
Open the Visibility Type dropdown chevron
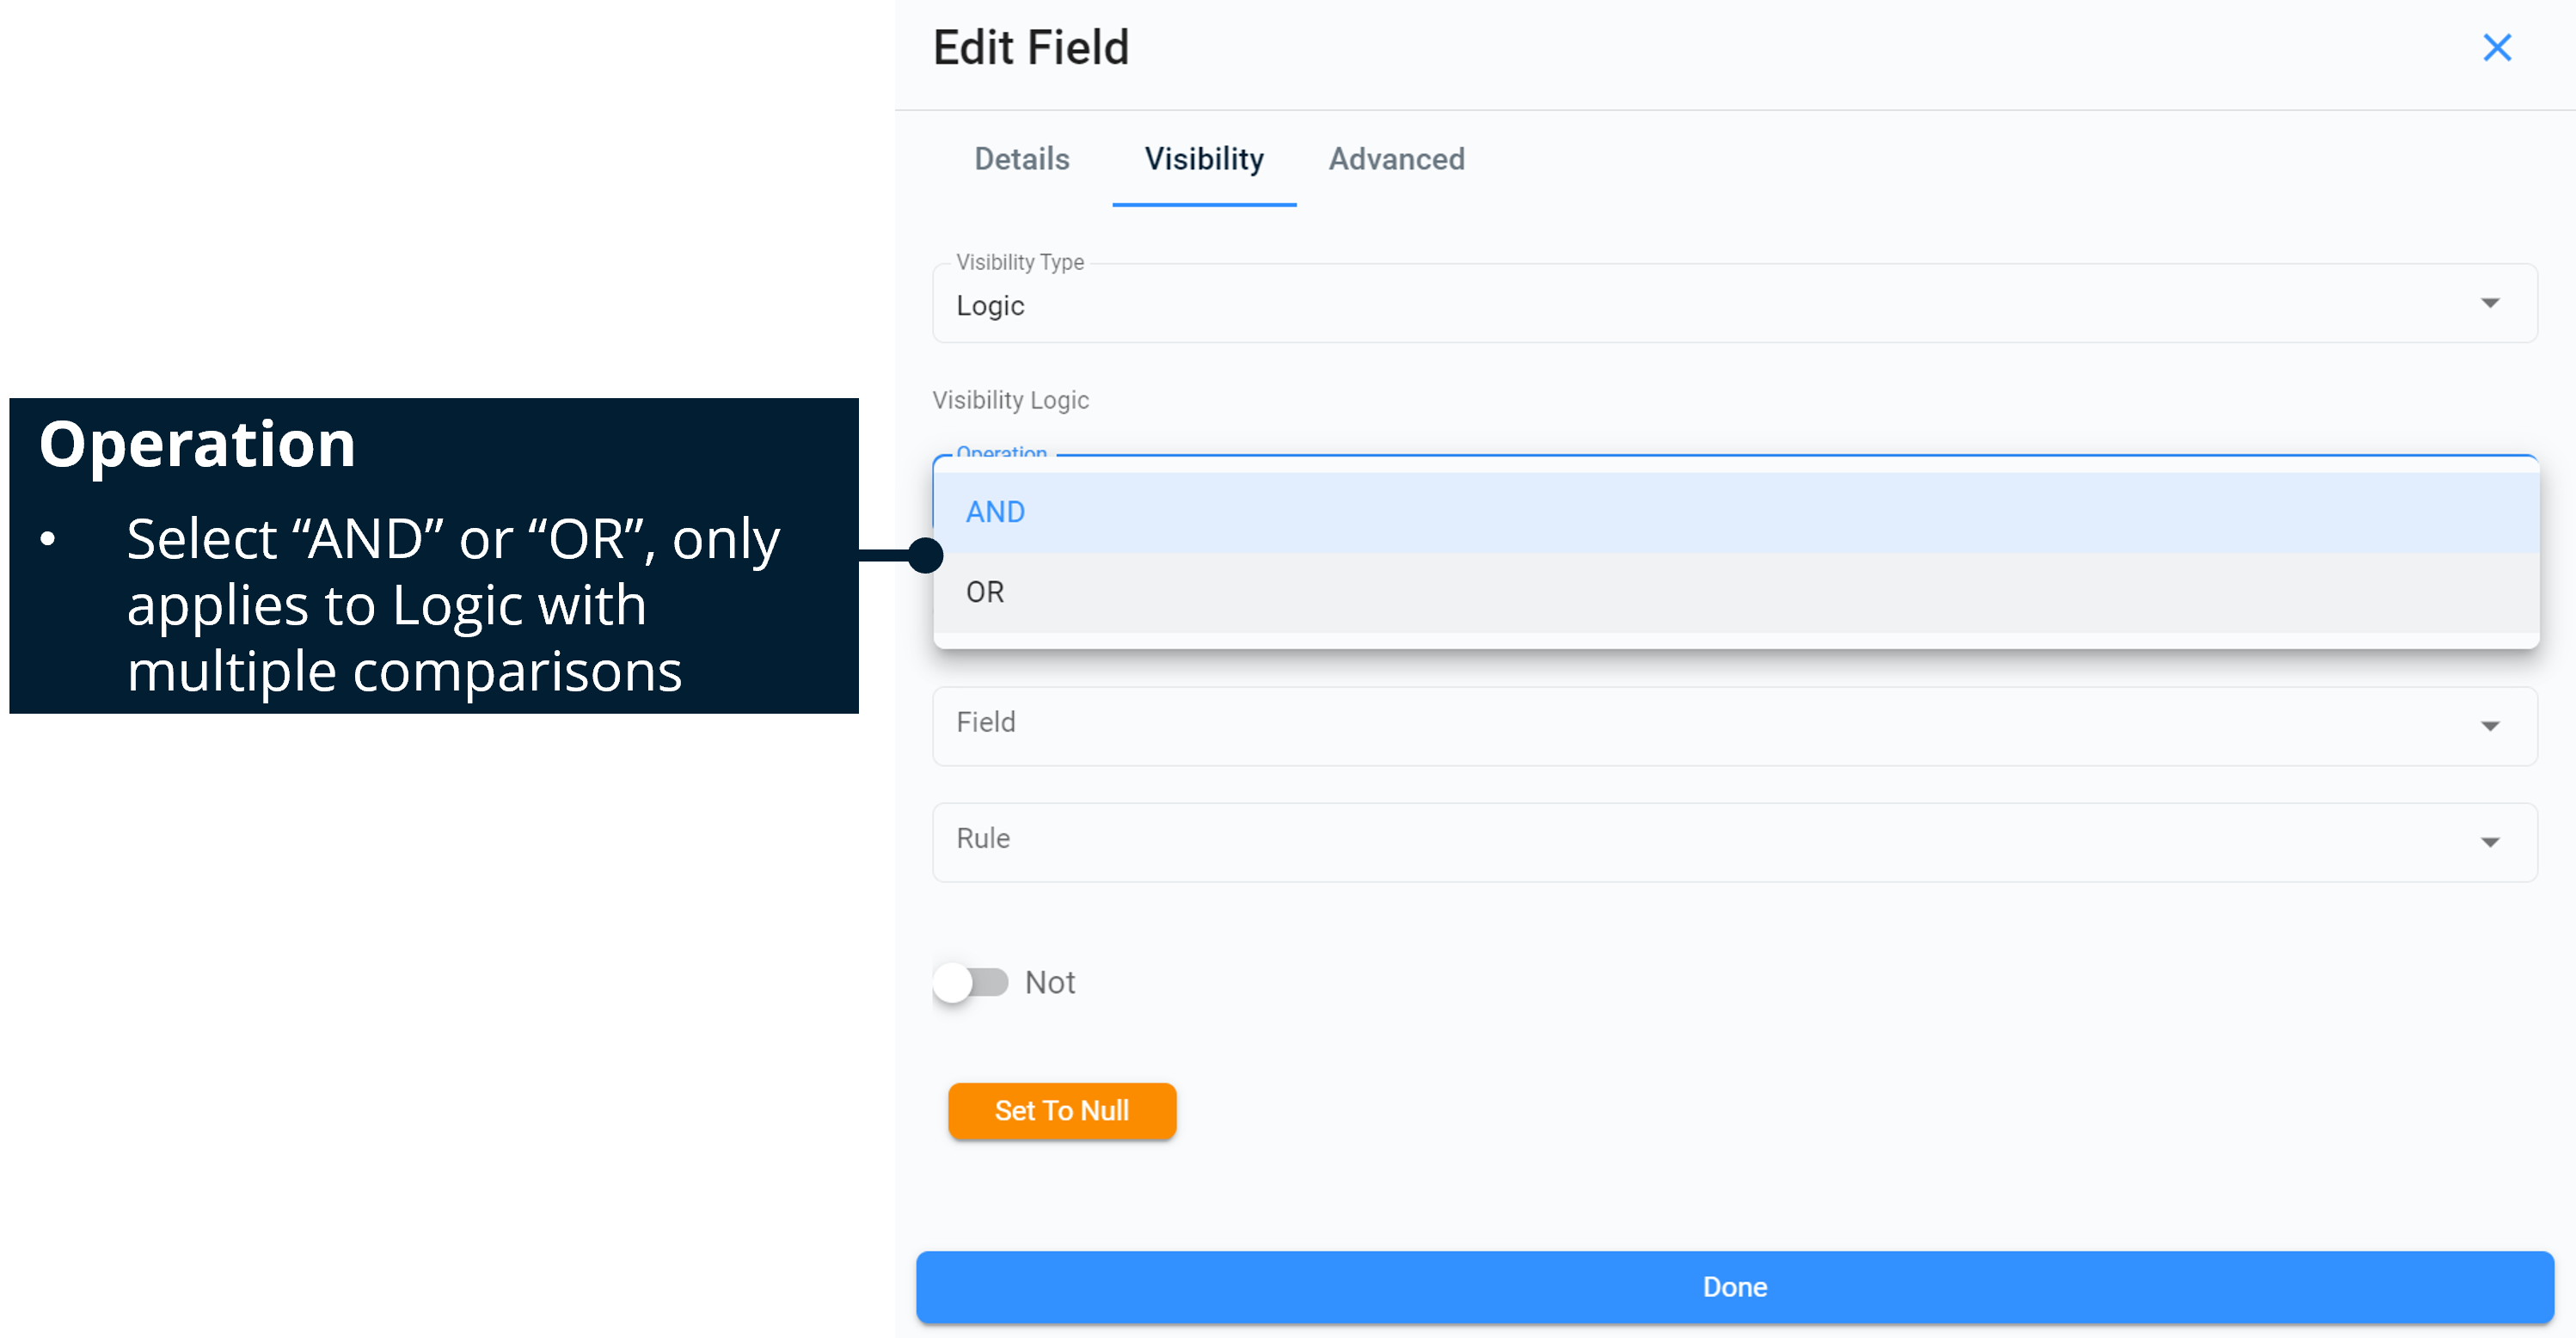click(2489, 303)
